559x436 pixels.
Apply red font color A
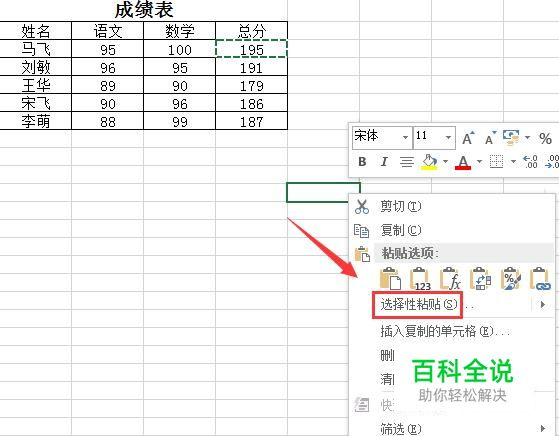[463, 162]
